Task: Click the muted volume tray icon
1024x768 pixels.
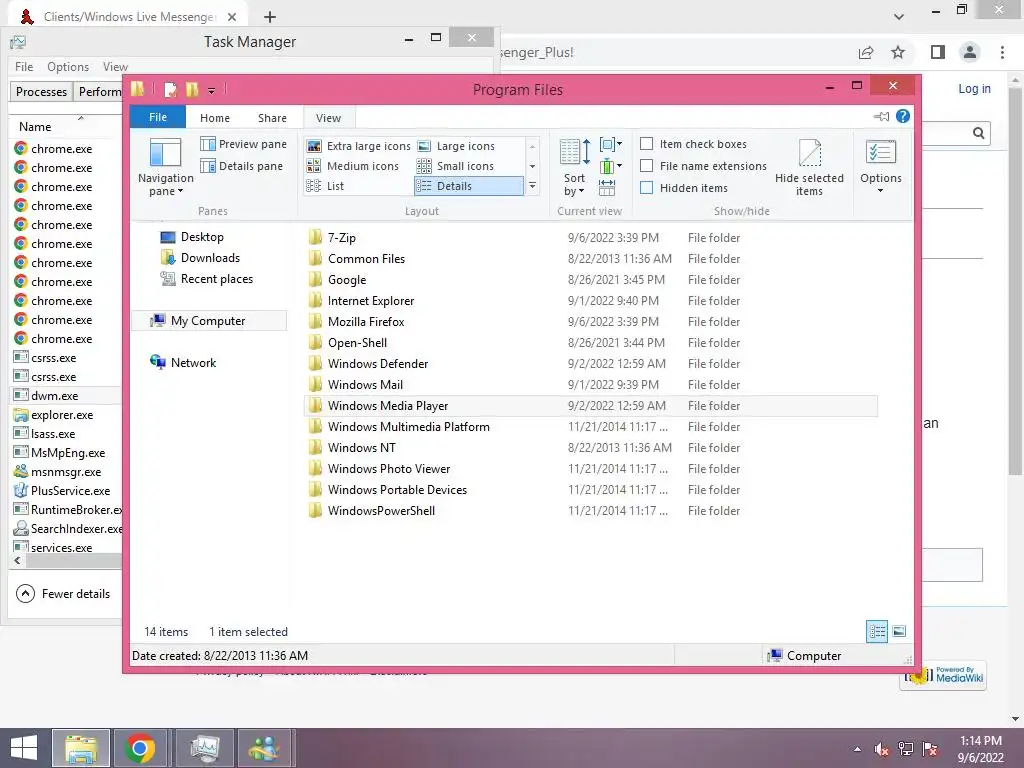Action: tap(881, 749)
